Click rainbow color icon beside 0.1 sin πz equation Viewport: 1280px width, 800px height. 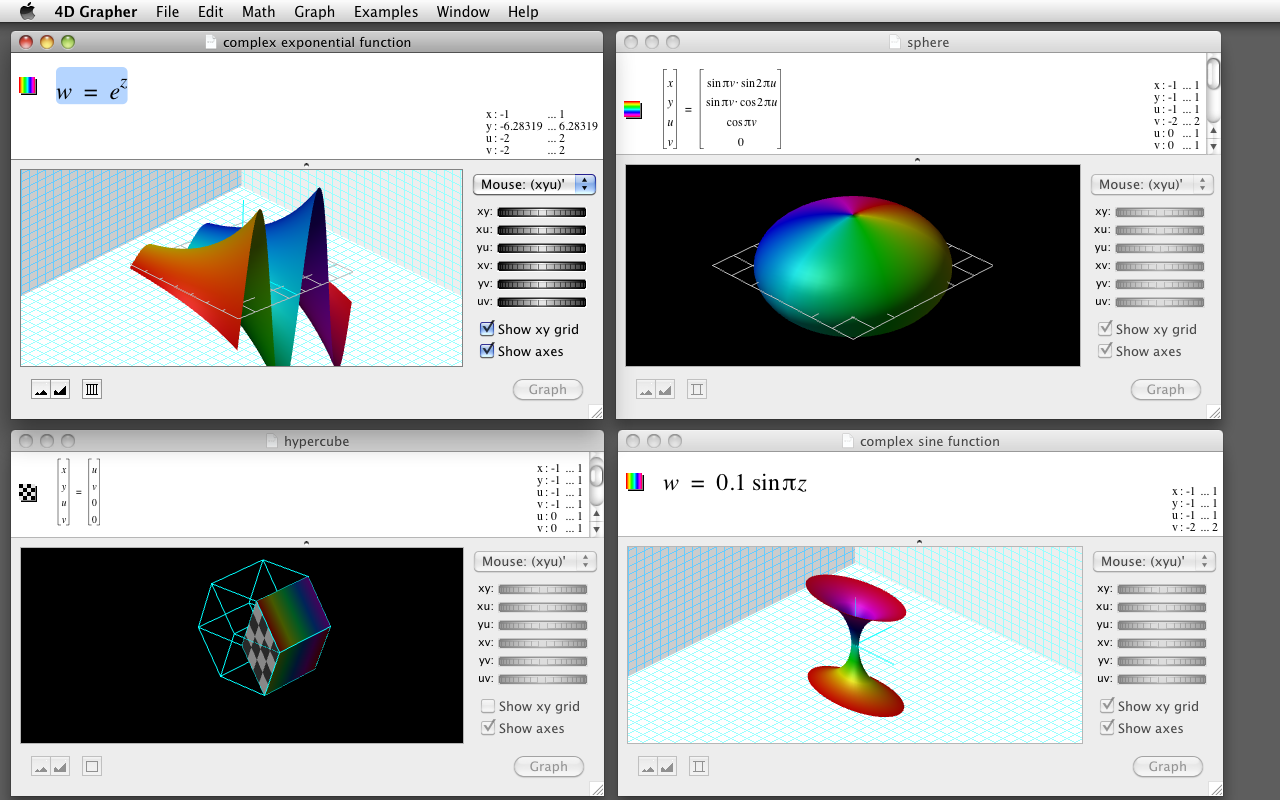(635, 482)
